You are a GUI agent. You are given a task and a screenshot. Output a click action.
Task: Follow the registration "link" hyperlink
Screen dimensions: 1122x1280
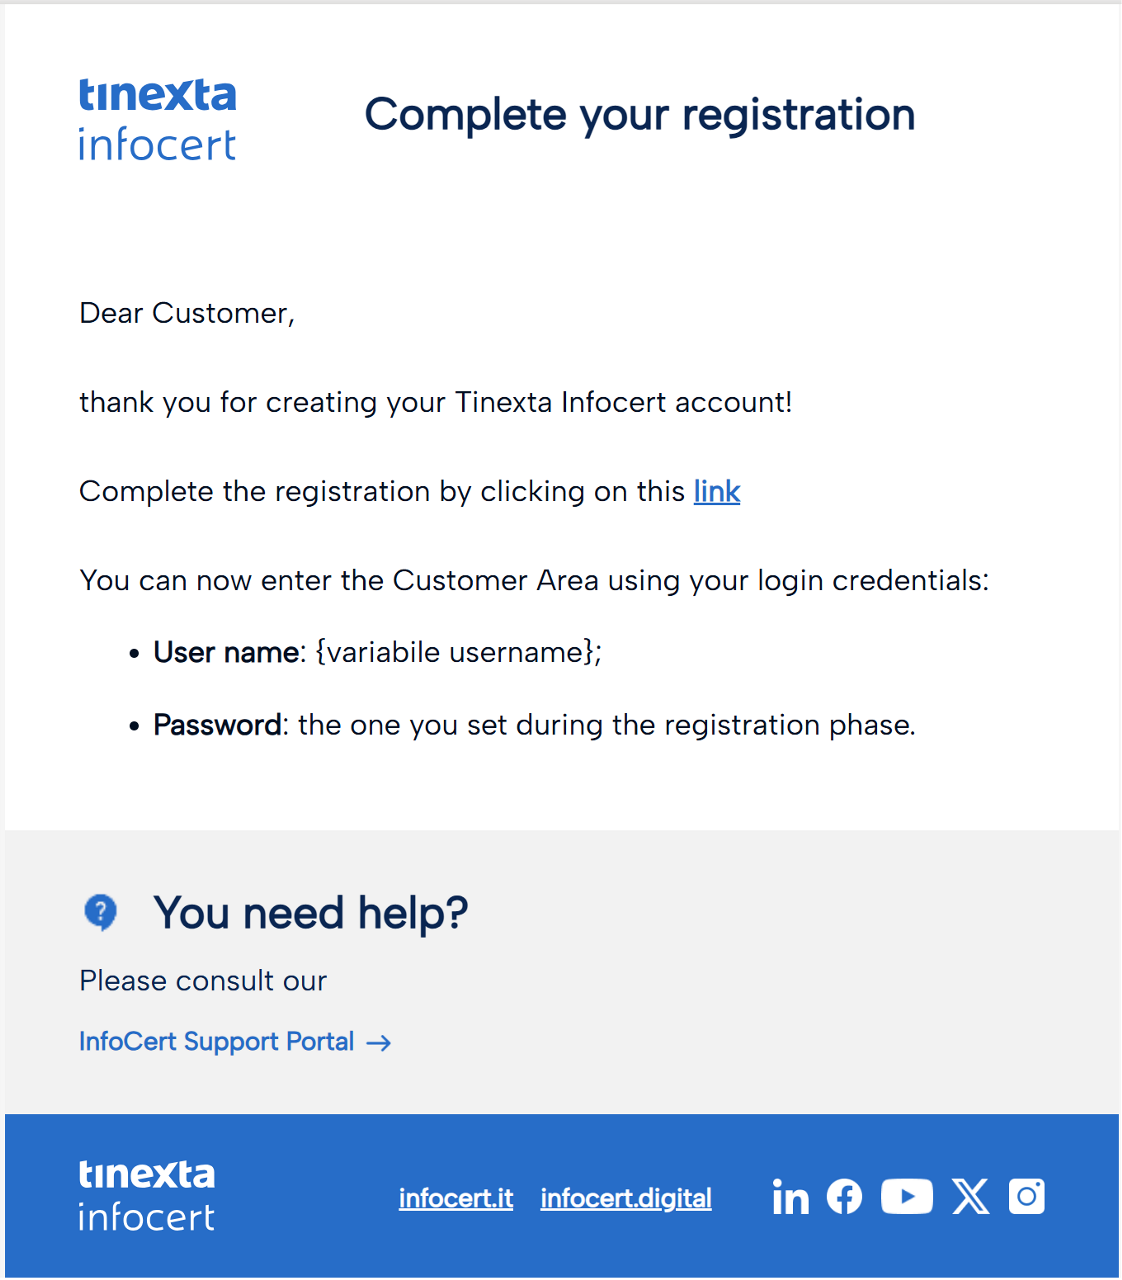pyautogui.click(x=717, y=492)
